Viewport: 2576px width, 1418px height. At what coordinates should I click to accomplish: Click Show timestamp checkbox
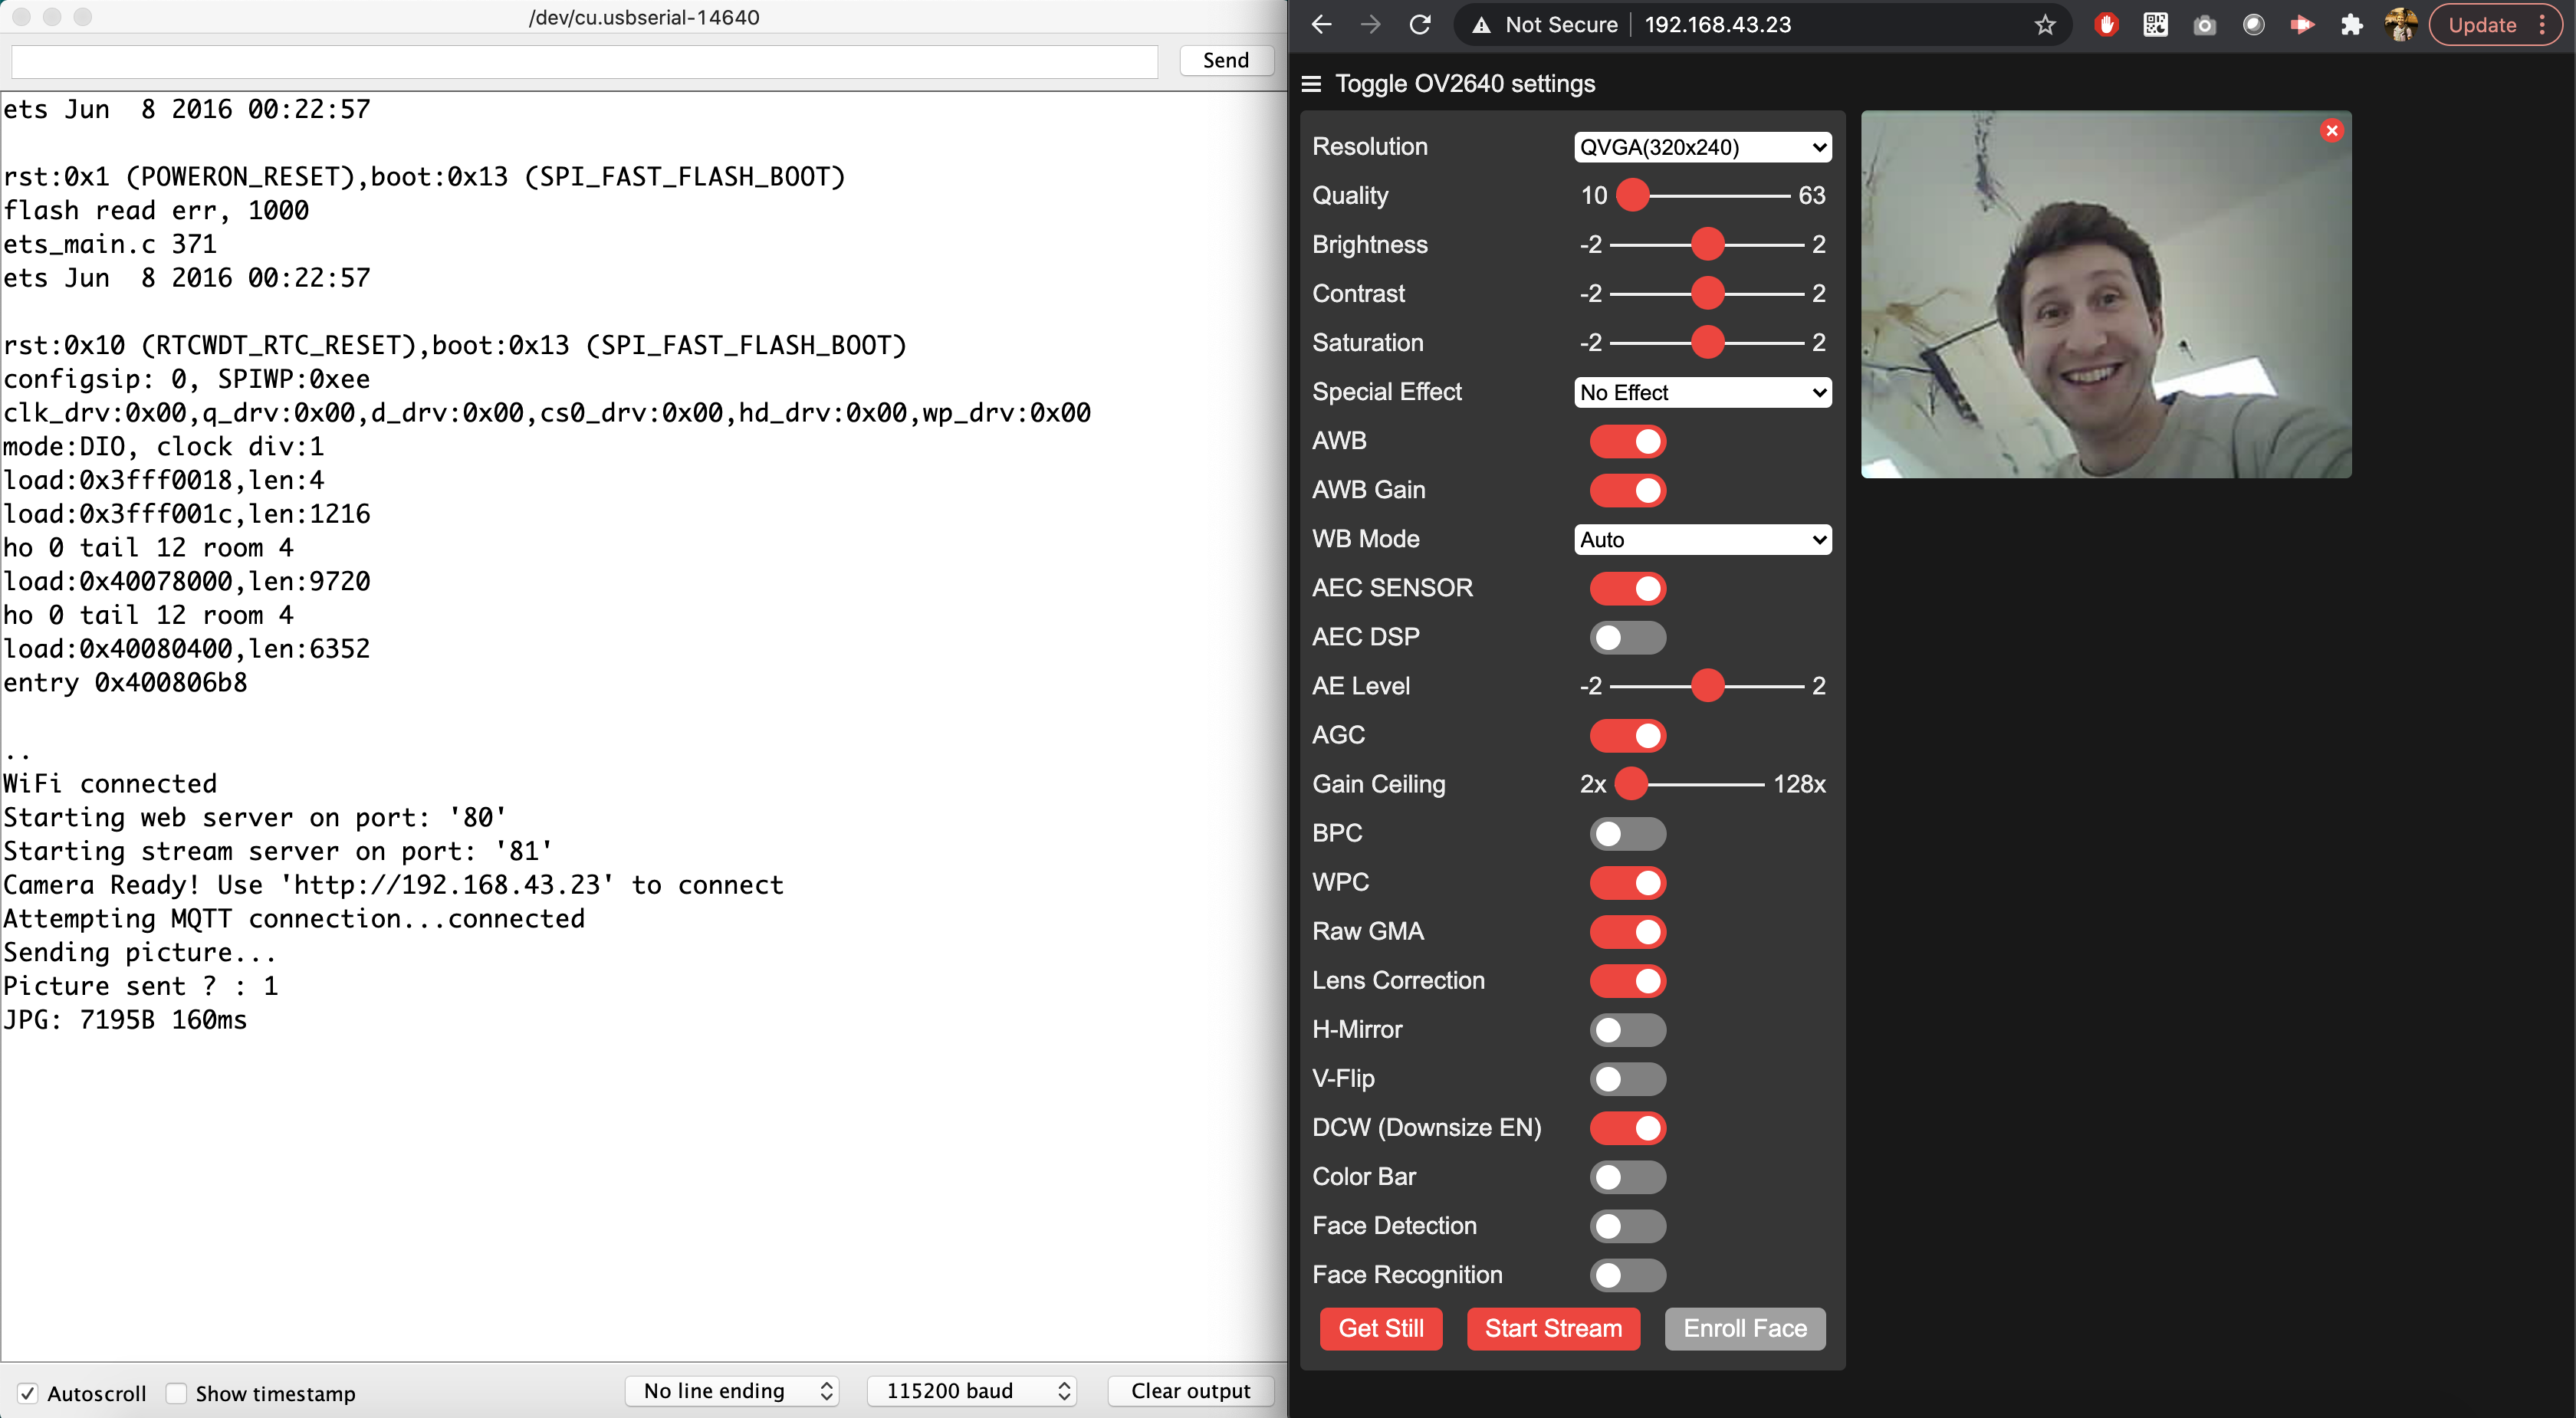(x=175, y=1392)
